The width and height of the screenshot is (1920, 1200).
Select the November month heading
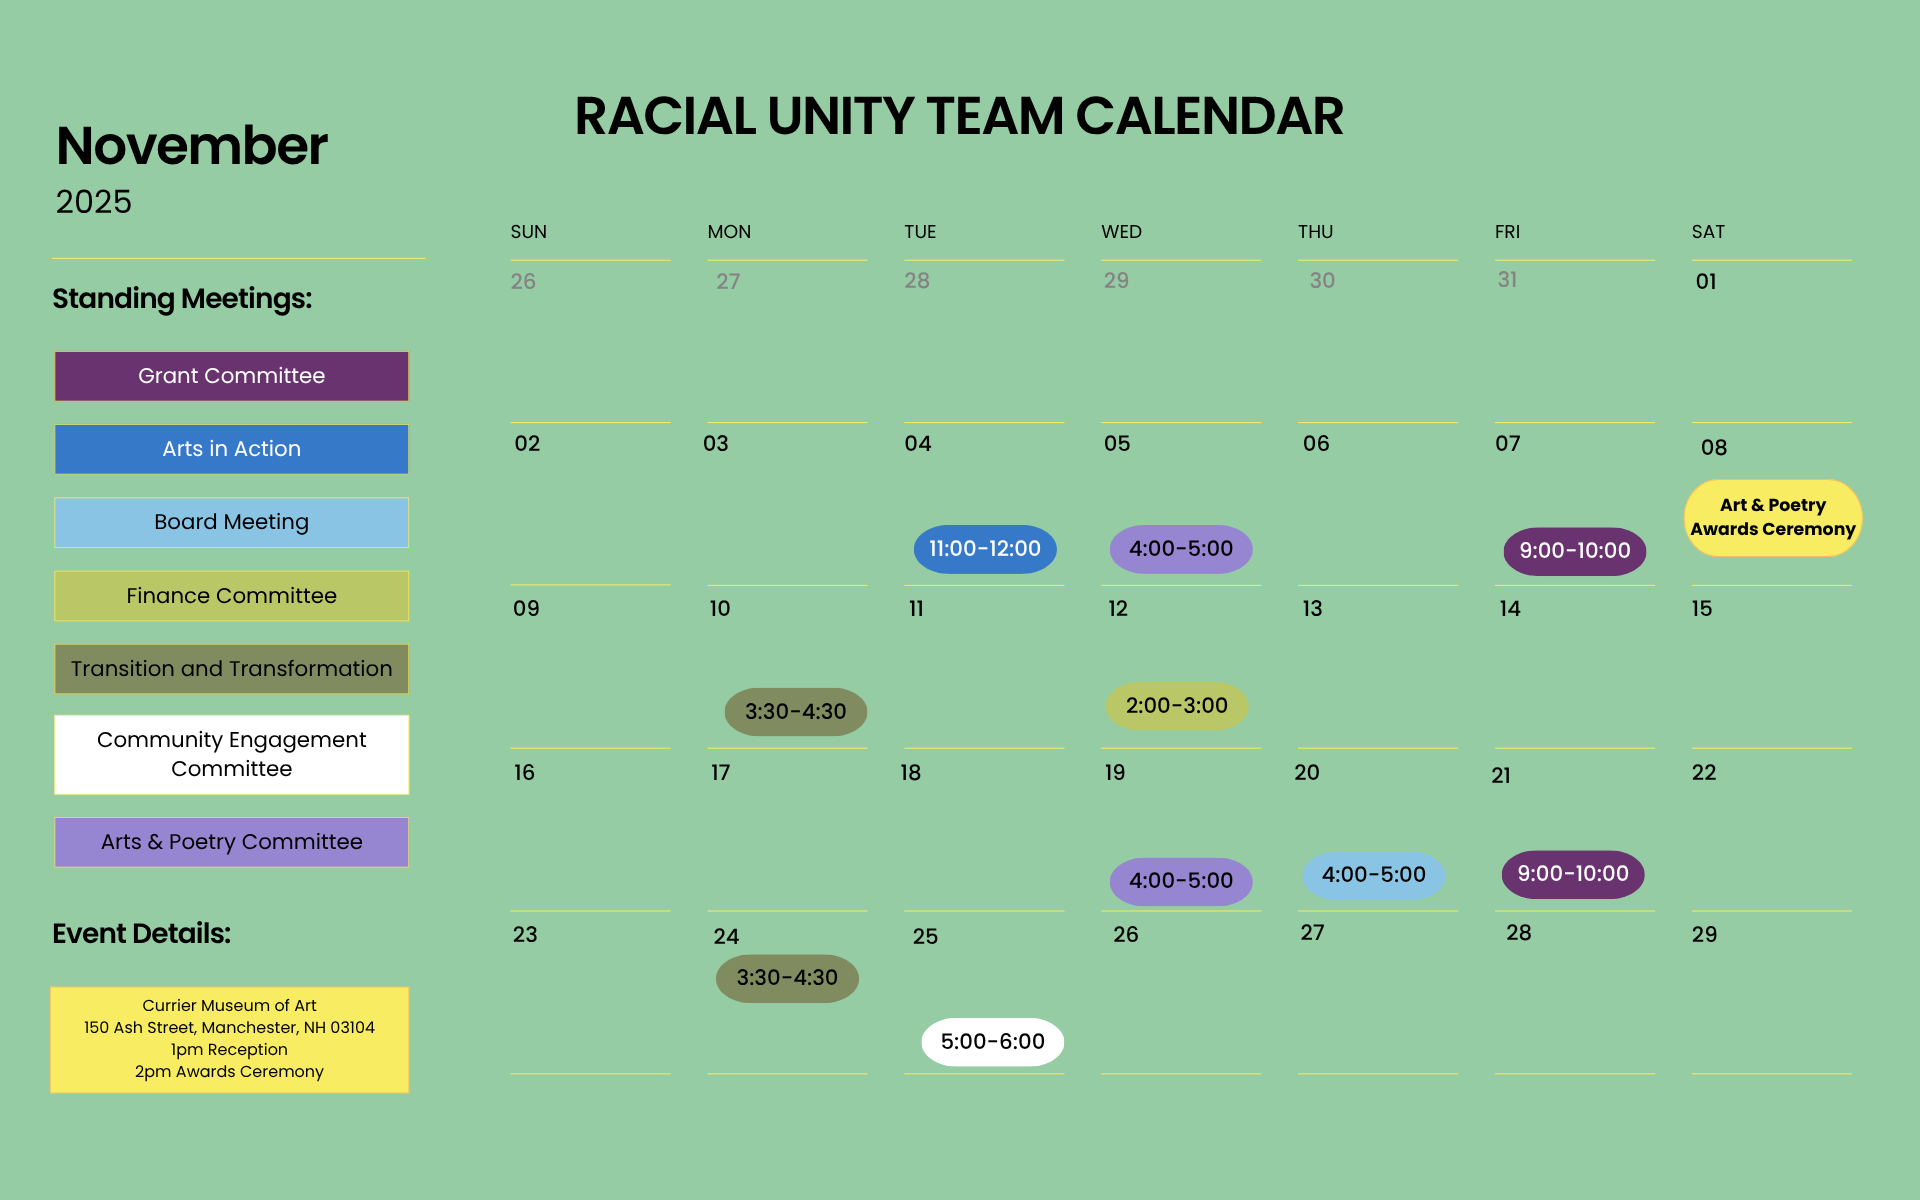click(x=192, y=146)
